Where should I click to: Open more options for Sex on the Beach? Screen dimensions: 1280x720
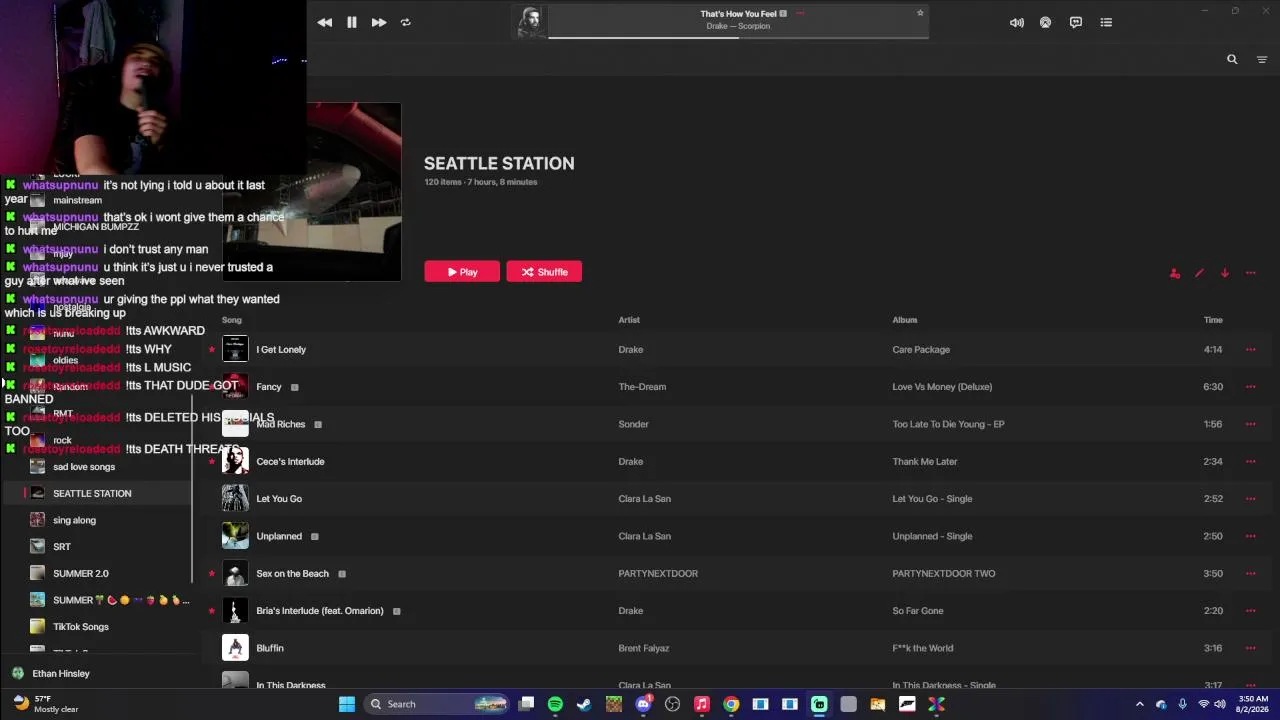tap(1250, 574)
